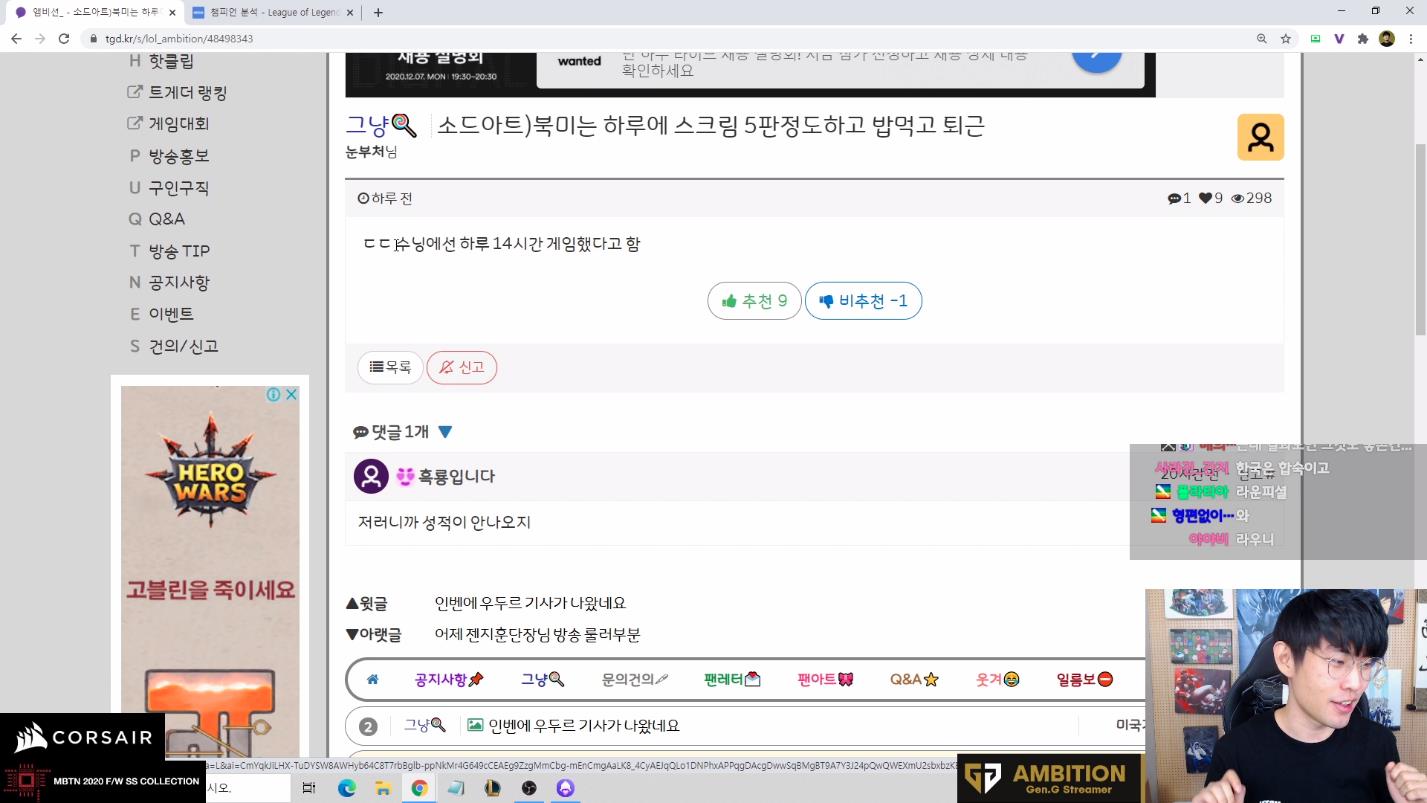Click the 그냥 category label in post title
Screen dimensions: 1427x803
pos(380,126)
